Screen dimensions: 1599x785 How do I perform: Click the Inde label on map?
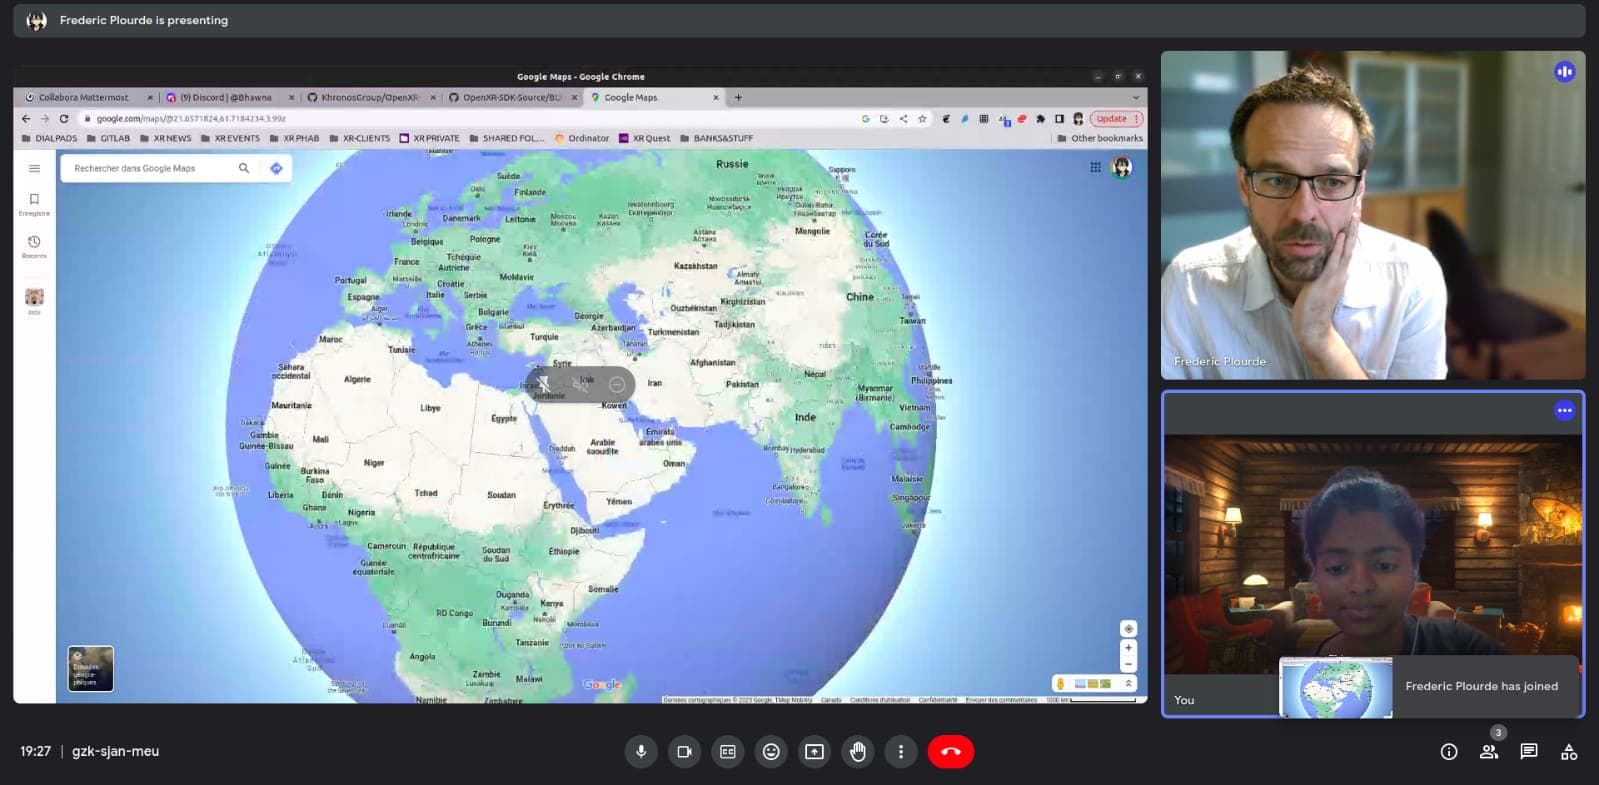tap(805, 417)
